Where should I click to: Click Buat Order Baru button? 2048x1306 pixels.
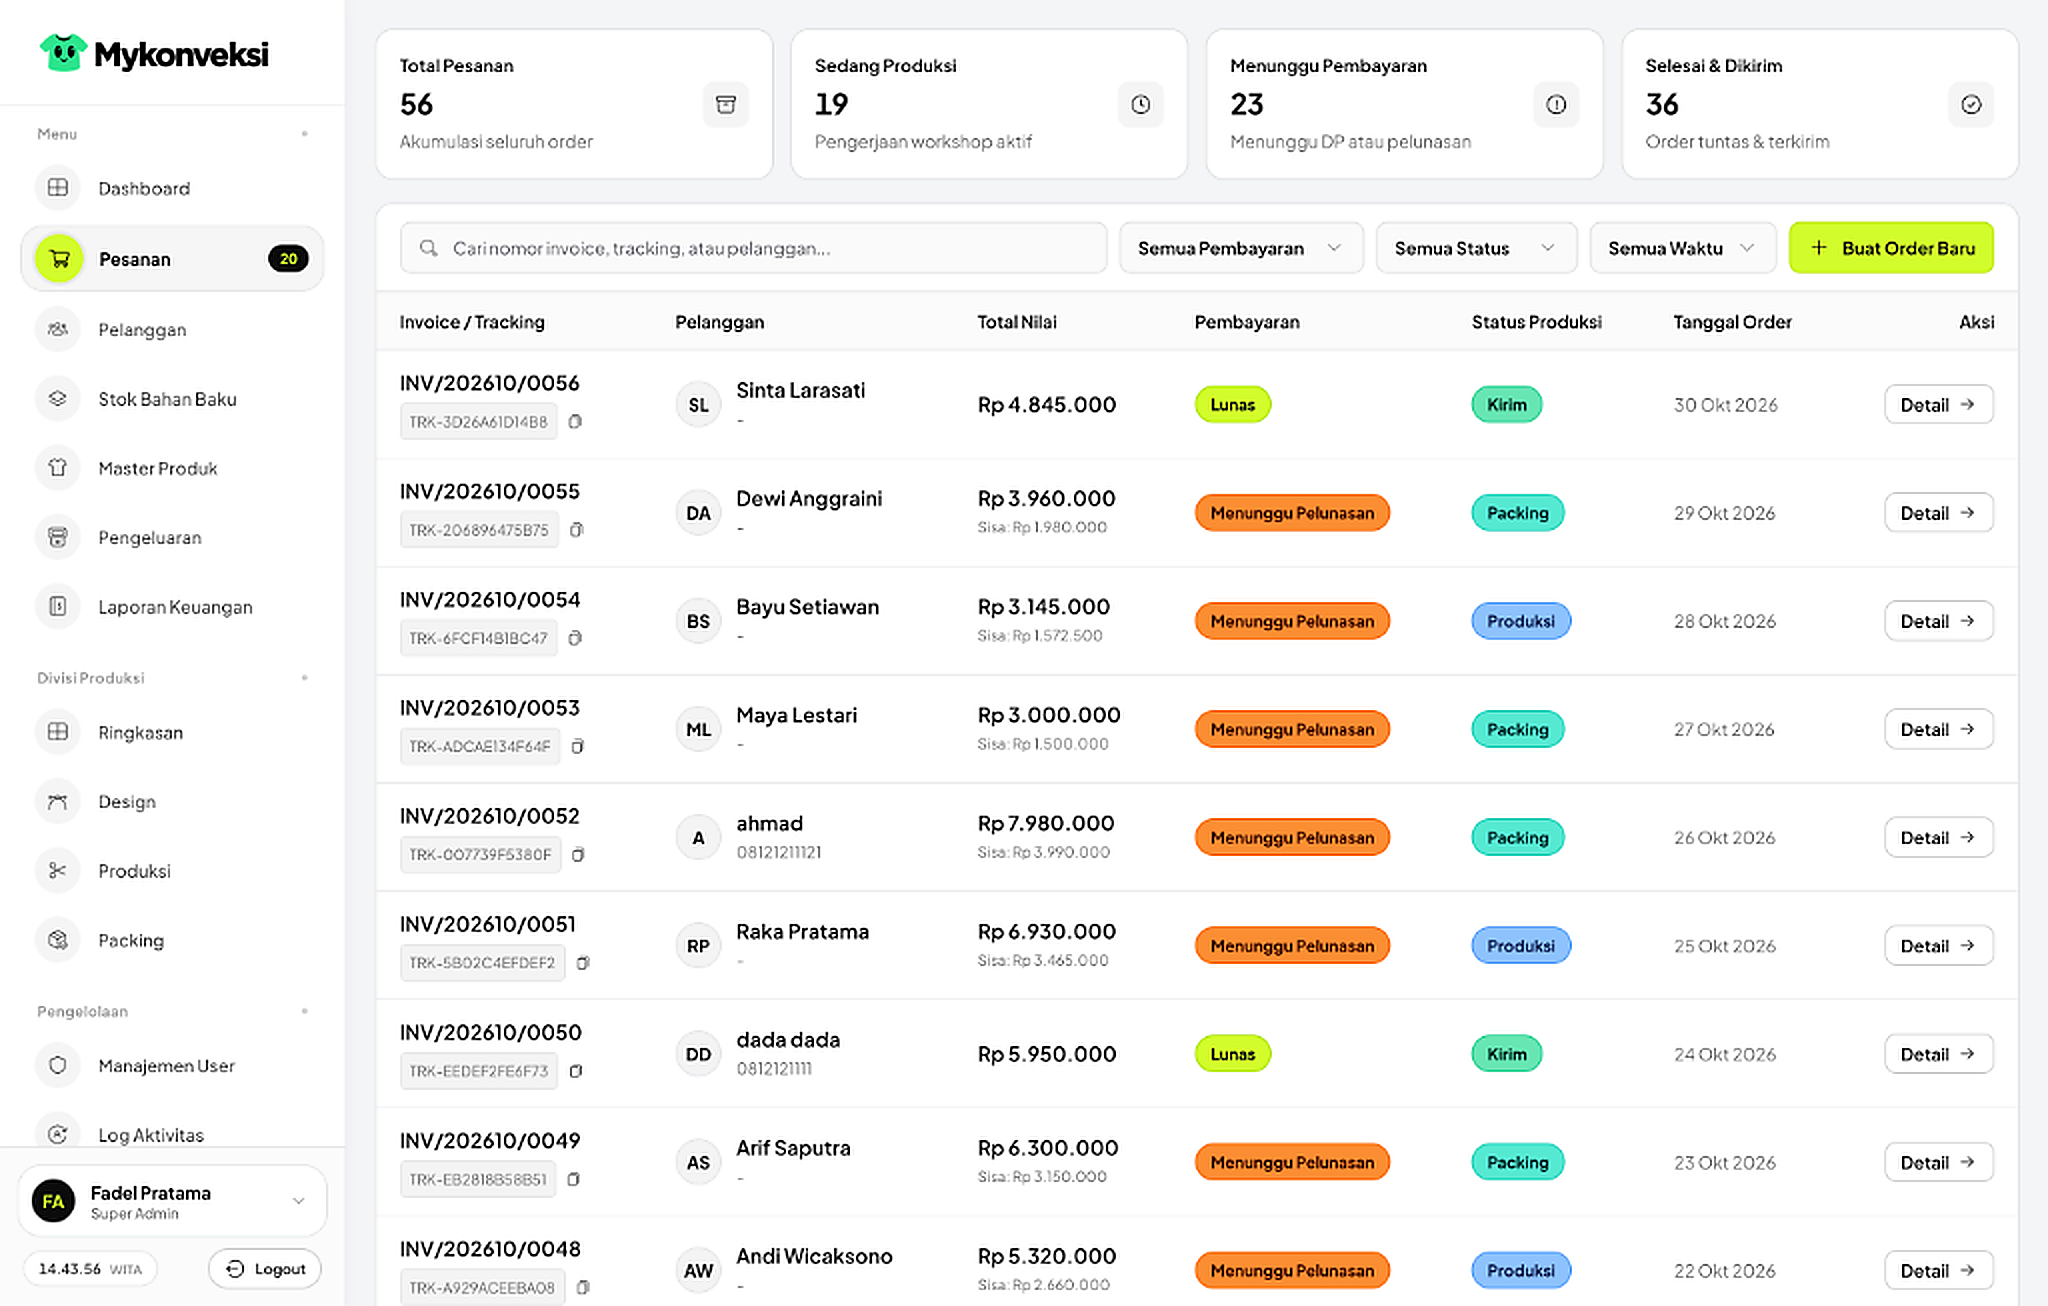1891,248
